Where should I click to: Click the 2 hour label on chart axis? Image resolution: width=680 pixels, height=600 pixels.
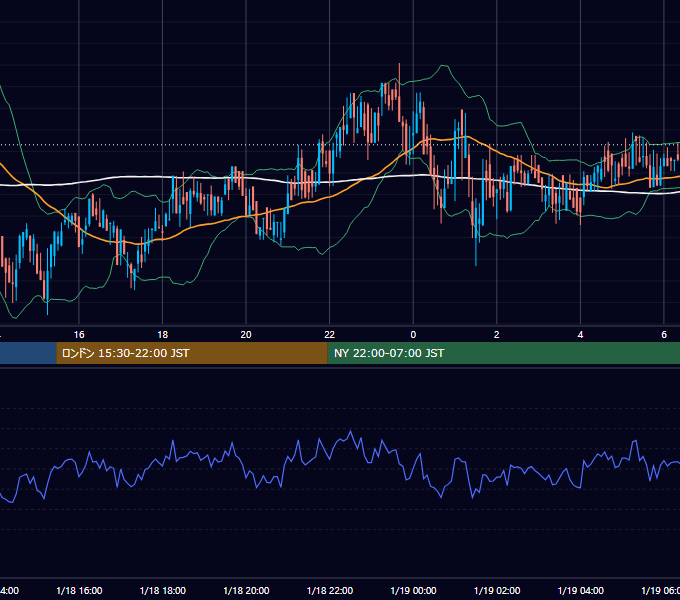(x=497, y=335)
